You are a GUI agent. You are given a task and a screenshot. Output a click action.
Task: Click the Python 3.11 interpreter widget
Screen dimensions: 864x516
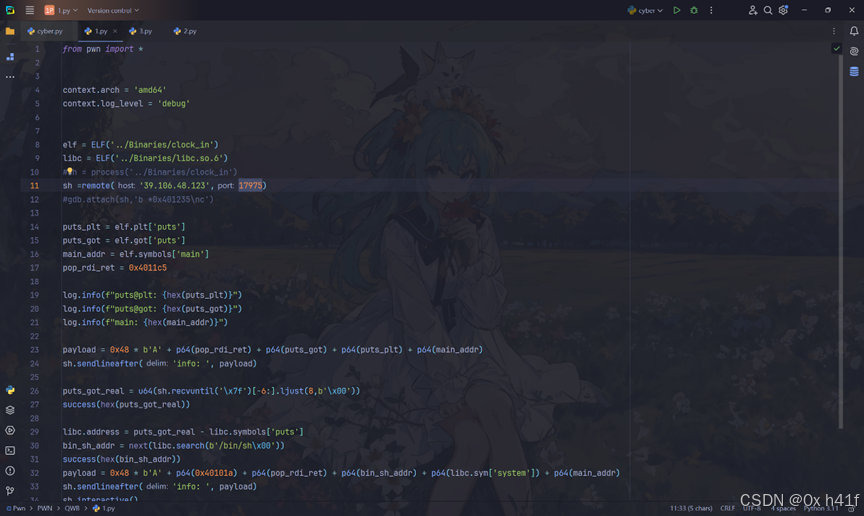[821, 508]
